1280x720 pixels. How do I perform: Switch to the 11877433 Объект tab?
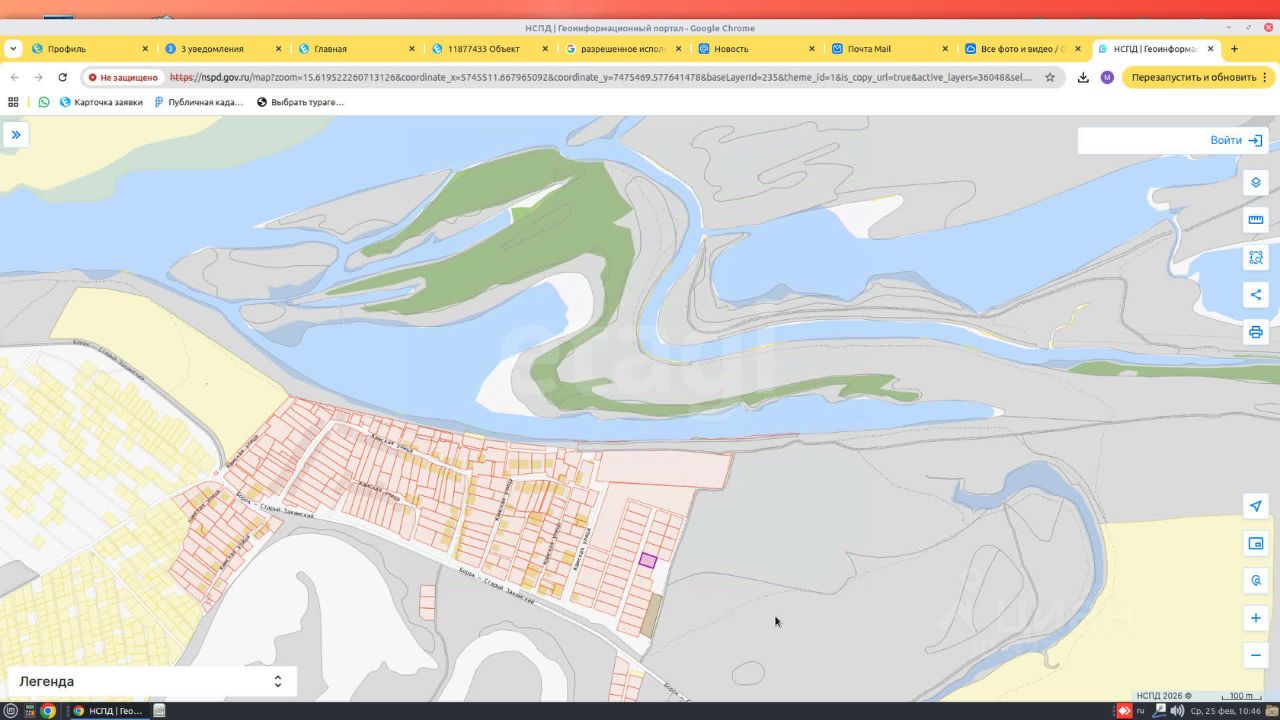click(489, 49)
